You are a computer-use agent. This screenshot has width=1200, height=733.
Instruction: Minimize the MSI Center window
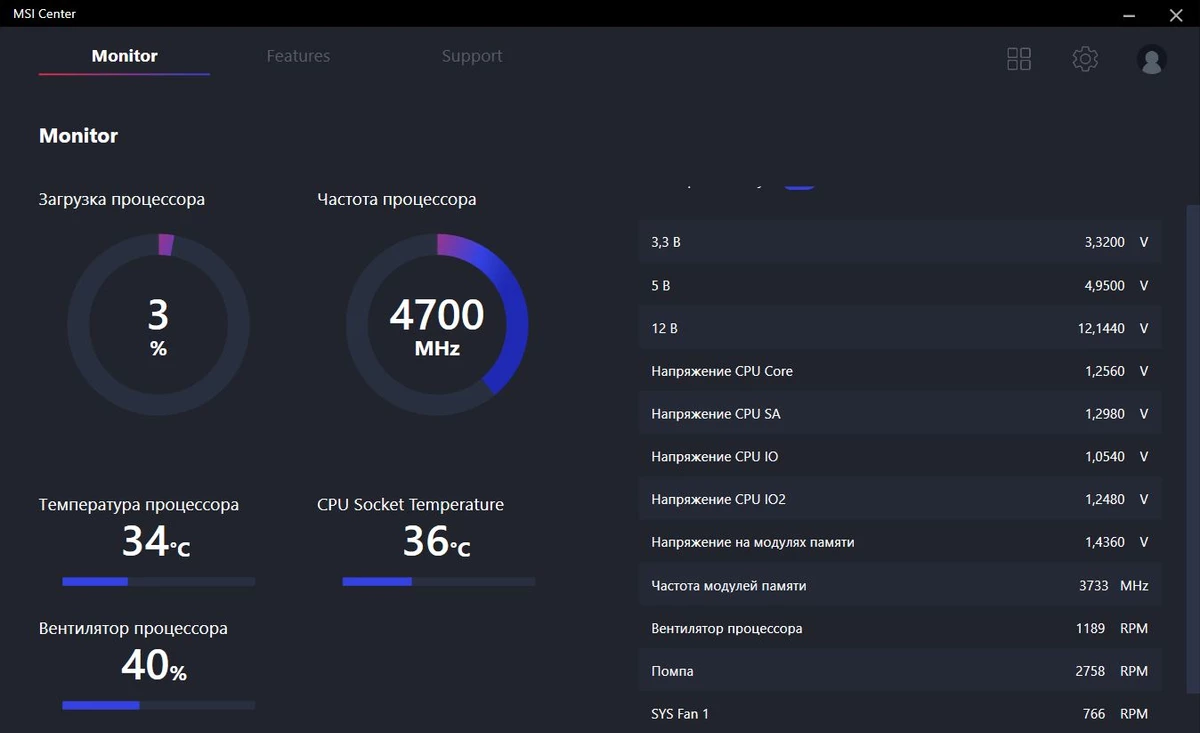pyautogui.click(x=1129, y=14)
